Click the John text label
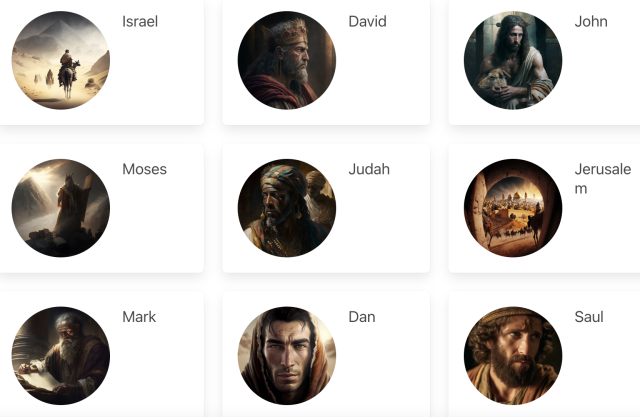Image resolution: width=640 pixels, height=417 pixels. (591, 22)
